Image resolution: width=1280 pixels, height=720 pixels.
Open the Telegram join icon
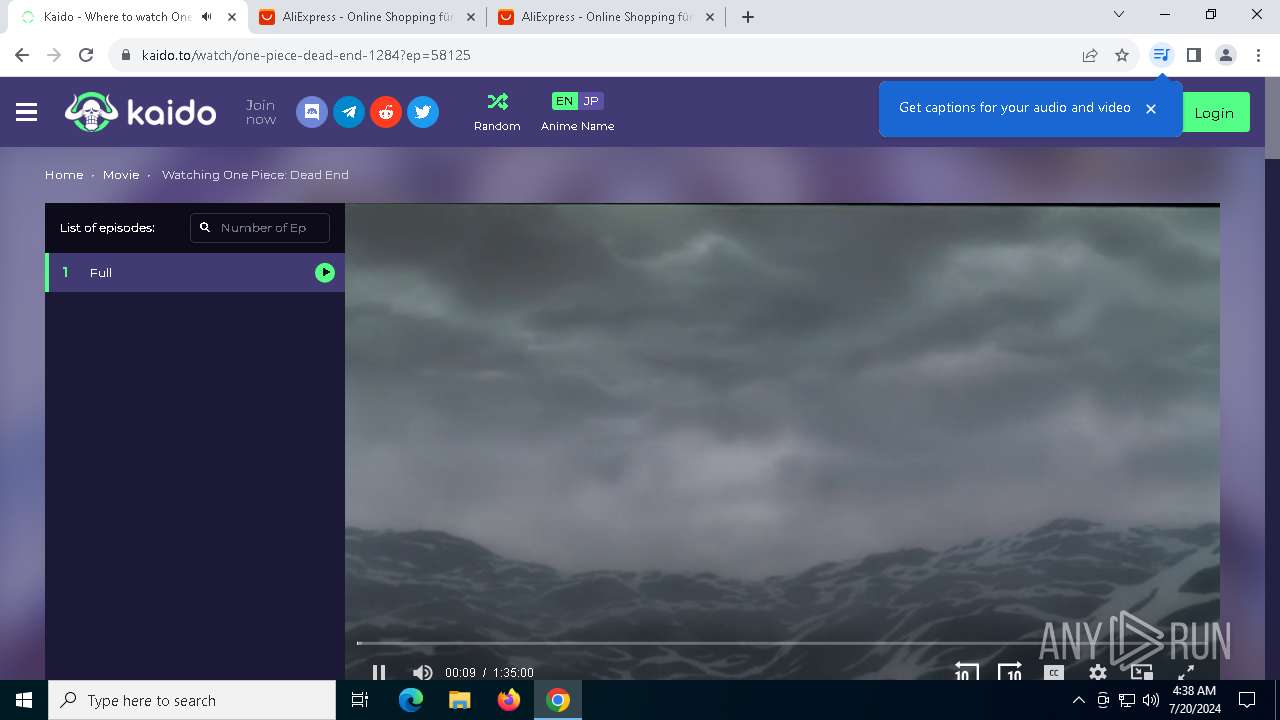(x=349, y=112)
